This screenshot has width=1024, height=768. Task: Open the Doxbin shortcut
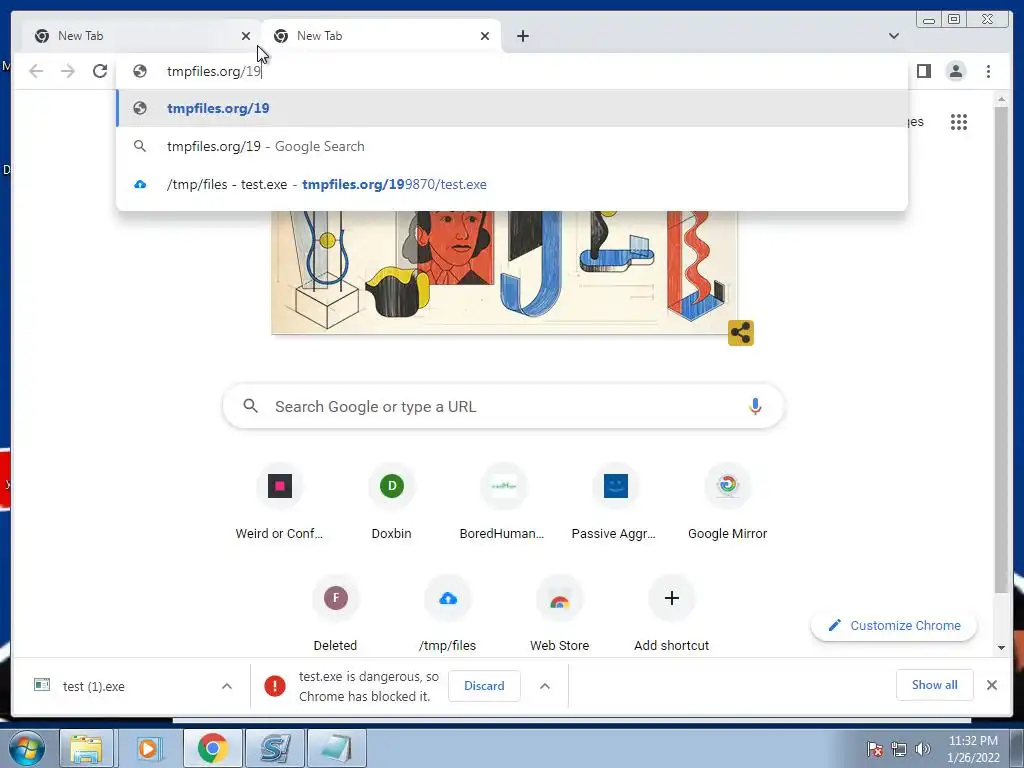point(392,502)
